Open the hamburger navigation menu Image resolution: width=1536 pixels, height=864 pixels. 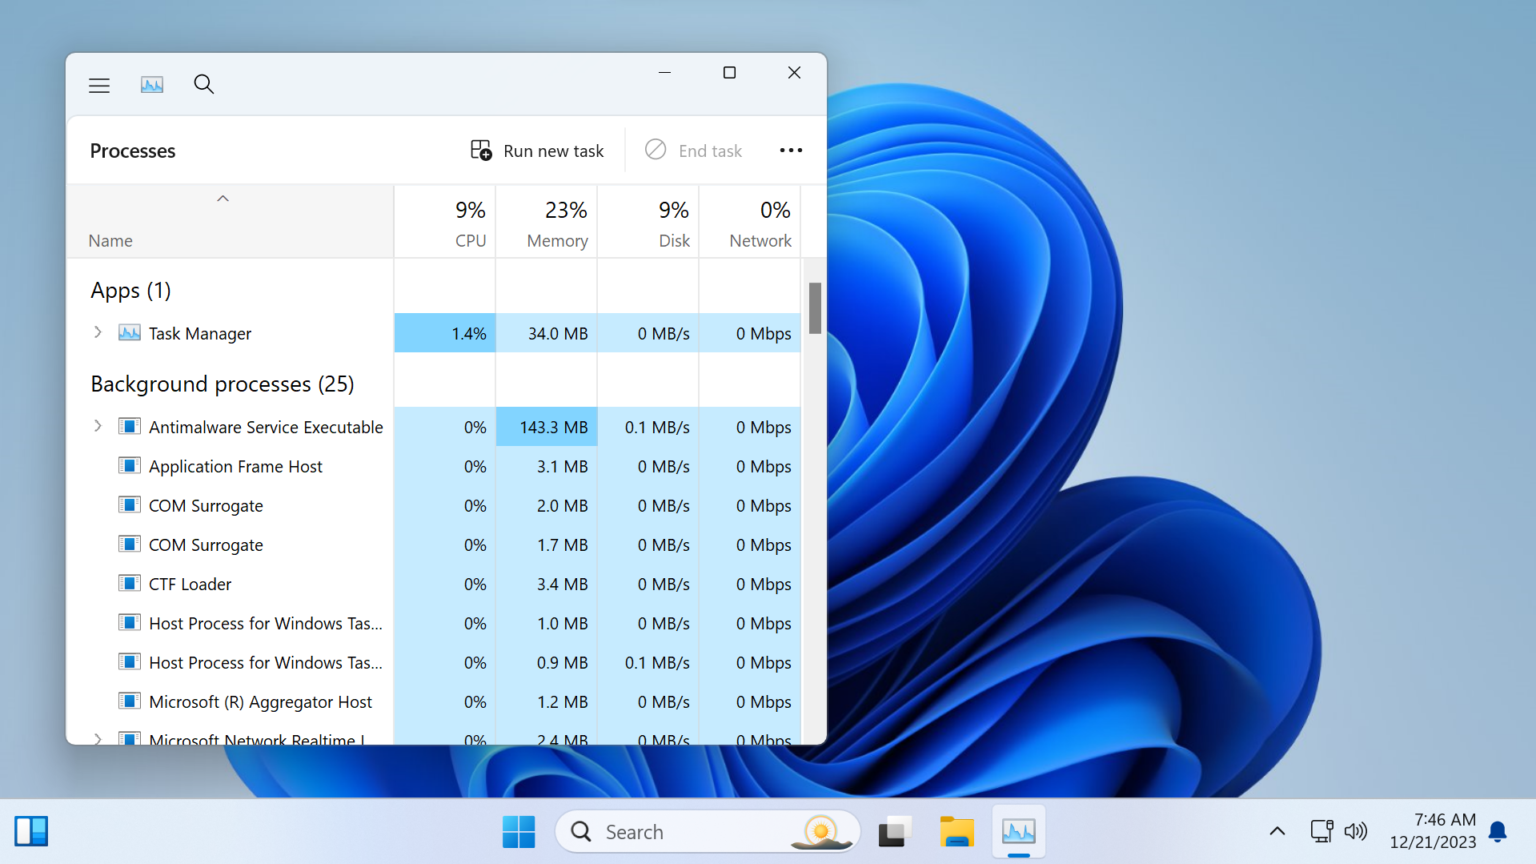pos(99,85)
